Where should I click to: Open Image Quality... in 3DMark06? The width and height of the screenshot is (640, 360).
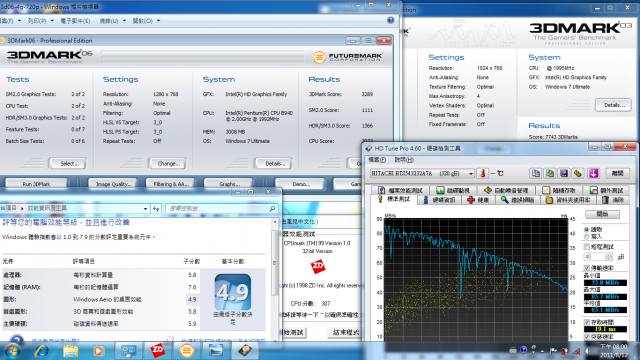113,184
